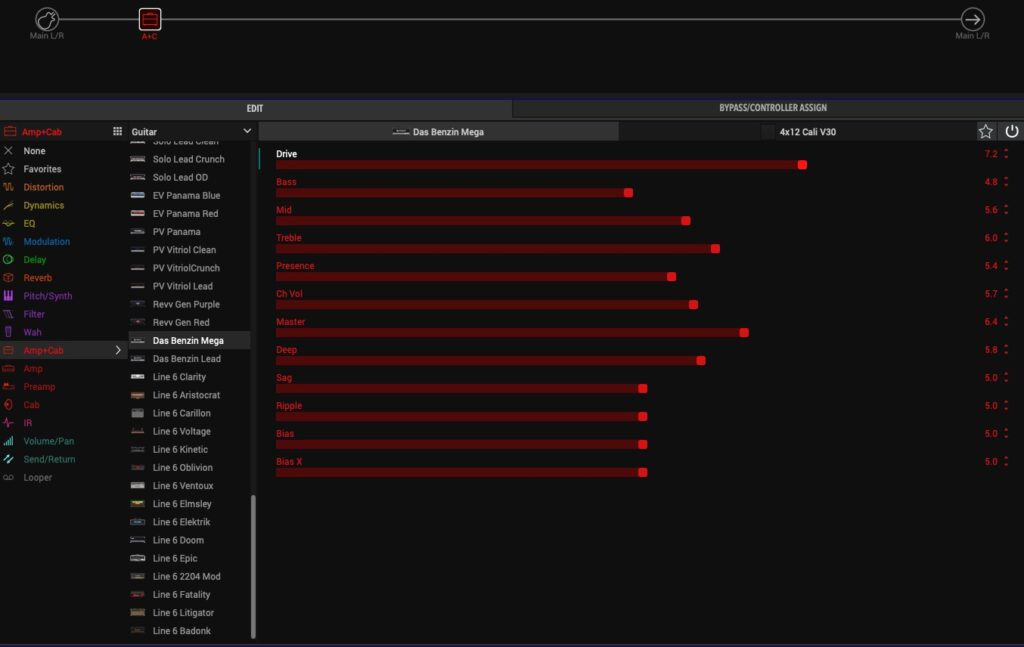Click the input block icon on signal chain
The height and width of the screenshot is (647, 1024).
coord(47,19)
